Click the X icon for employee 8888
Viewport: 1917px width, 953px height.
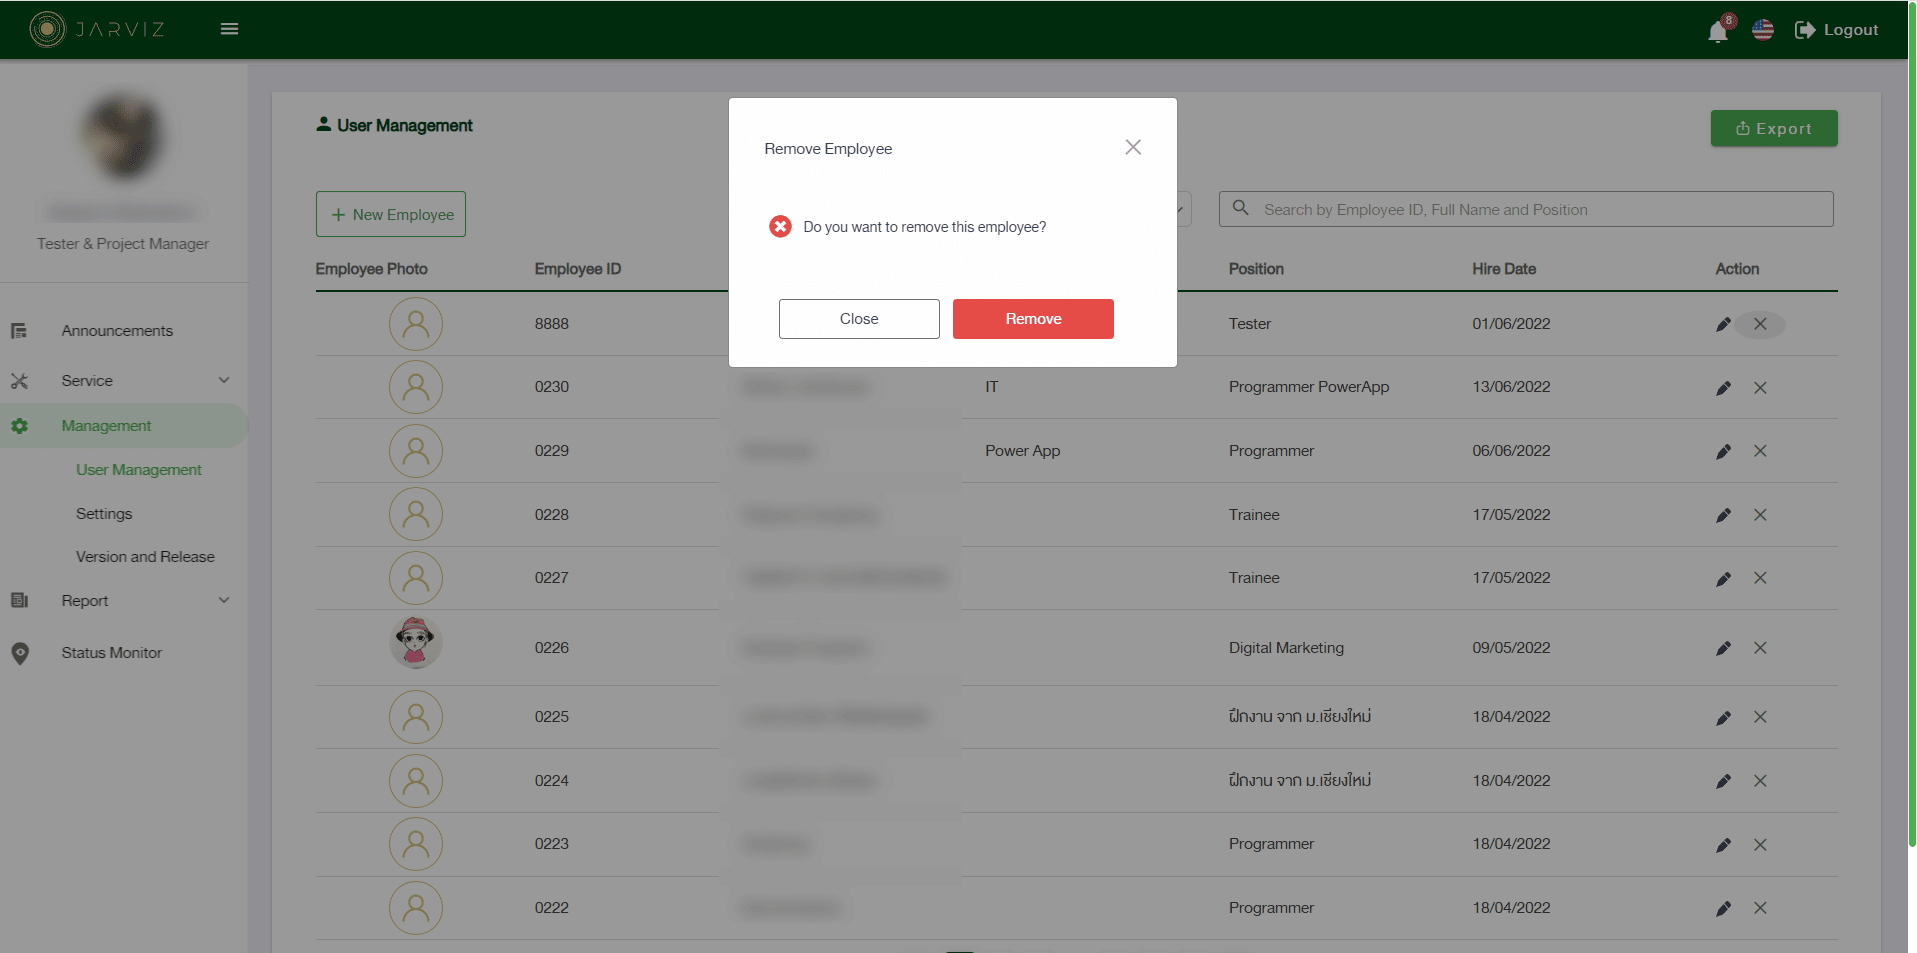tap(1760, 324)
